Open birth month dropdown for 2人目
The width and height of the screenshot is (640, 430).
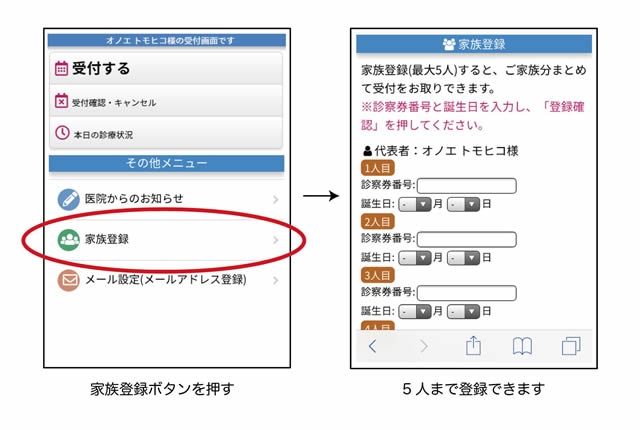(415, 258)
